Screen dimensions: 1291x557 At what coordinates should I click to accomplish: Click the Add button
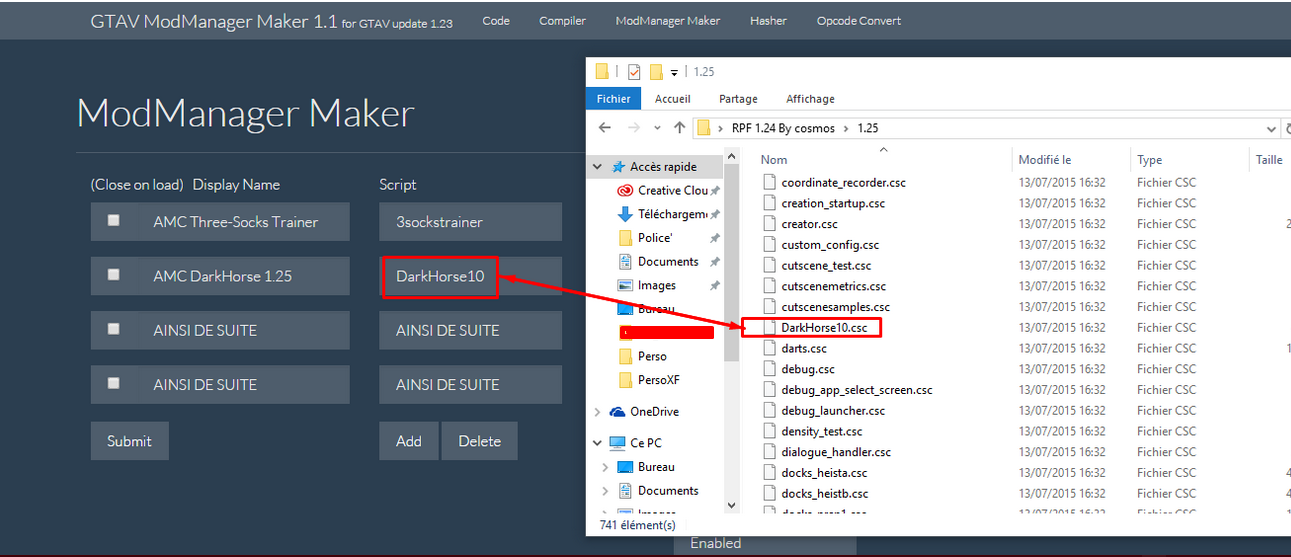pyautogui.click(x=409, y=441)
